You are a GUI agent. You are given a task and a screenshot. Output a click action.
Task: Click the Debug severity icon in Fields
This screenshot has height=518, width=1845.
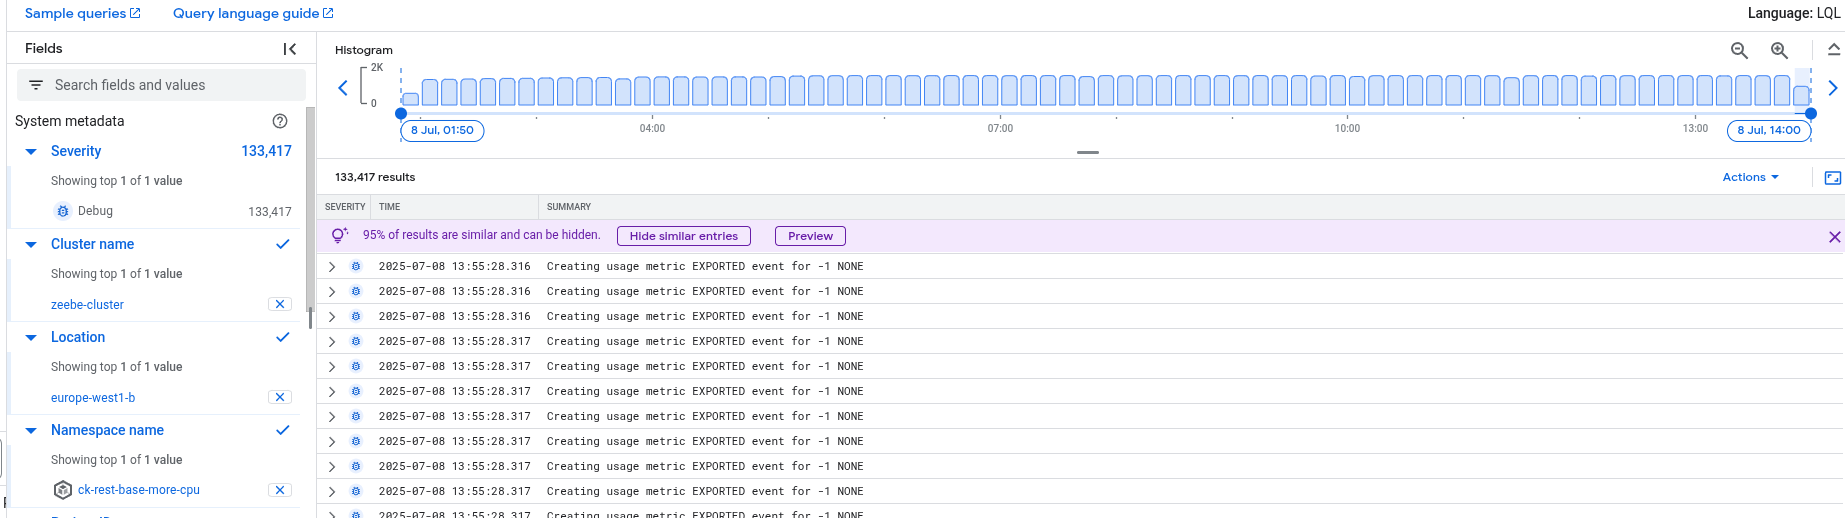pyautogui.click(x=63, y=211)
